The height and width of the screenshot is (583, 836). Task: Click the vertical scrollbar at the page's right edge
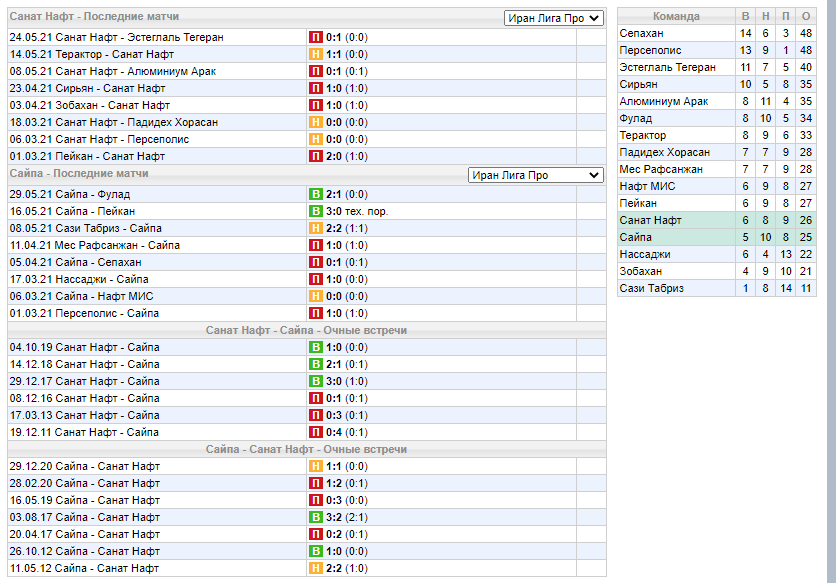[831, 291]
